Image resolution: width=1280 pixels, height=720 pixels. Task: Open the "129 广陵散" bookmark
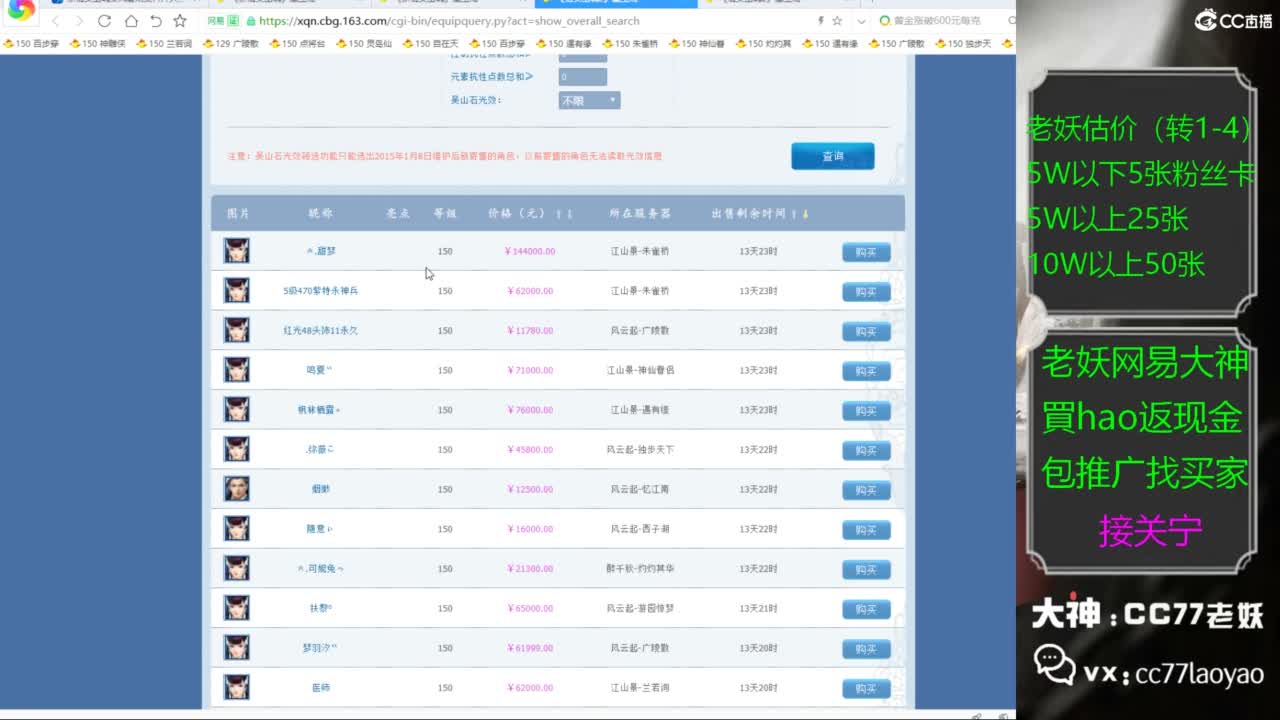(230, 44)
